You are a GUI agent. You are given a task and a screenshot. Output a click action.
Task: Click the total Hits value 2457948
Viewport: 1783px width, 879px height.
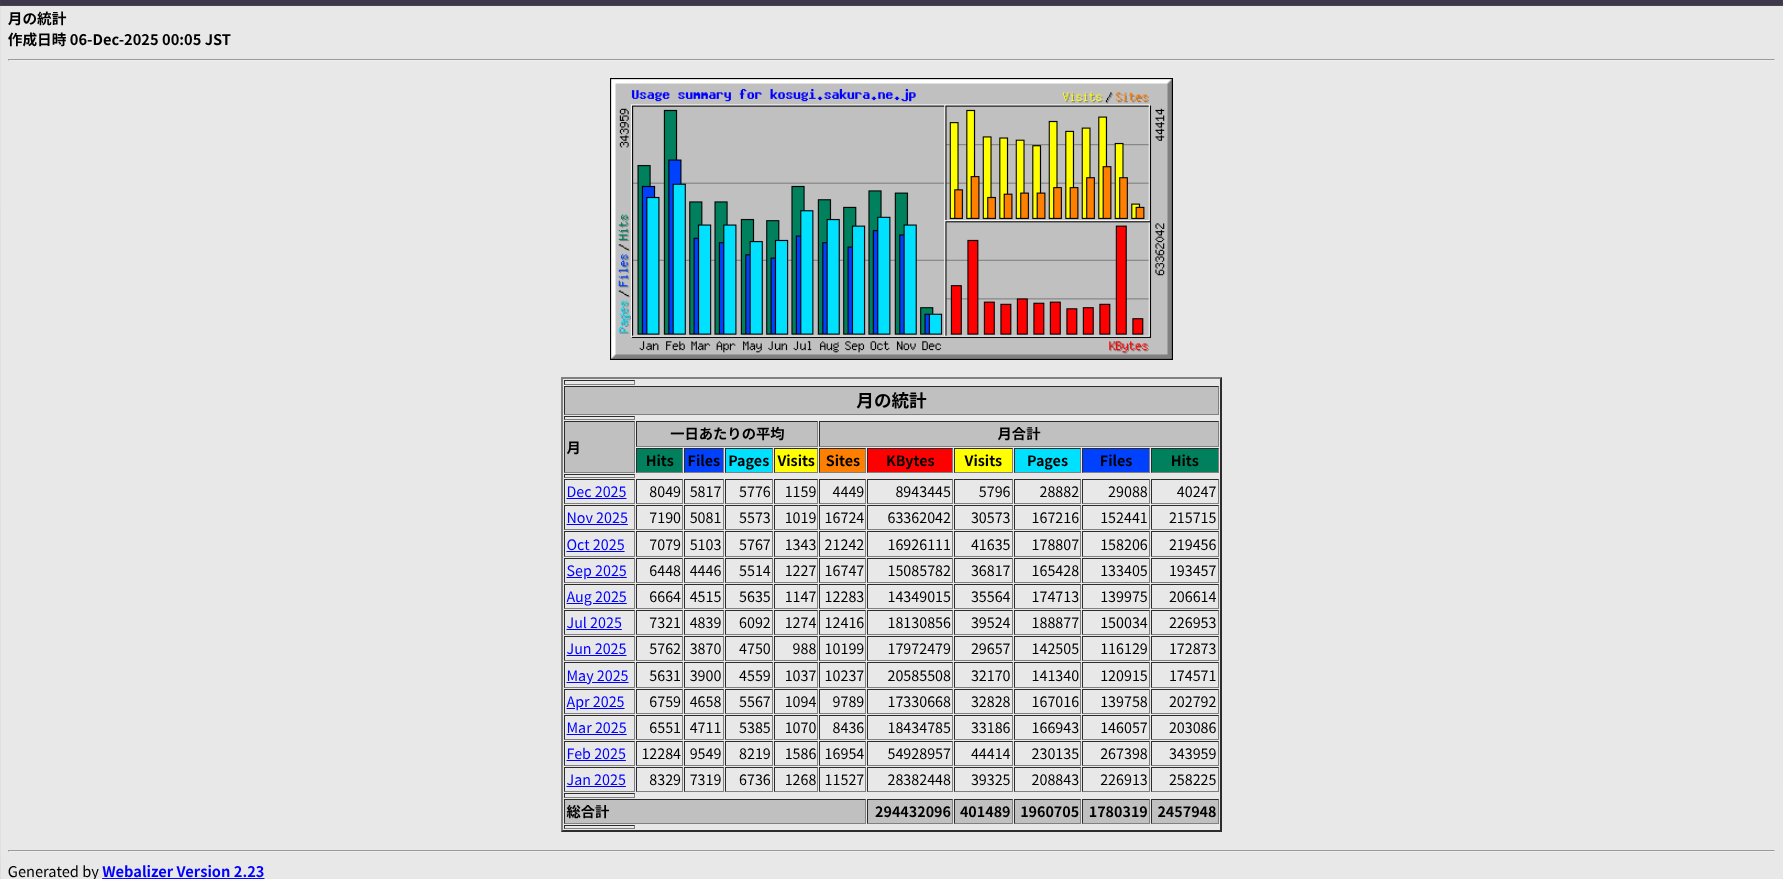click(x=1186, y=812)
